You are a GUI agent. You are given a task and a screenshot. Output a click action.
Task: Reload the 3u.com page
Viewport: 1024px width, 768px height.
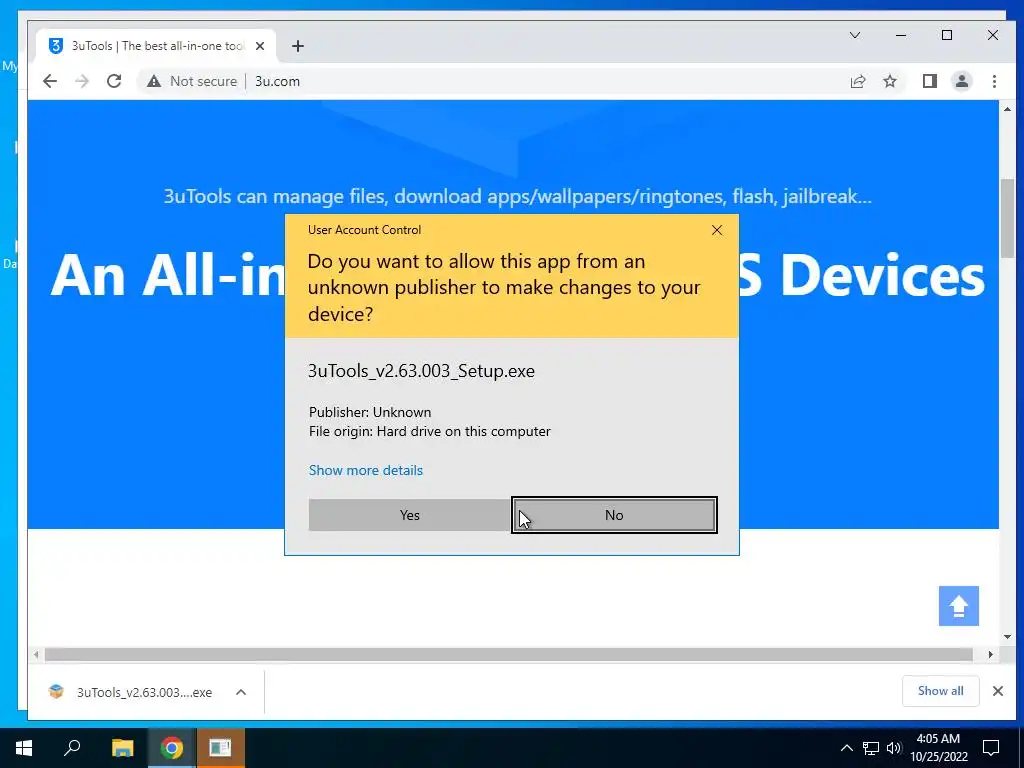[x=114, y=81]
